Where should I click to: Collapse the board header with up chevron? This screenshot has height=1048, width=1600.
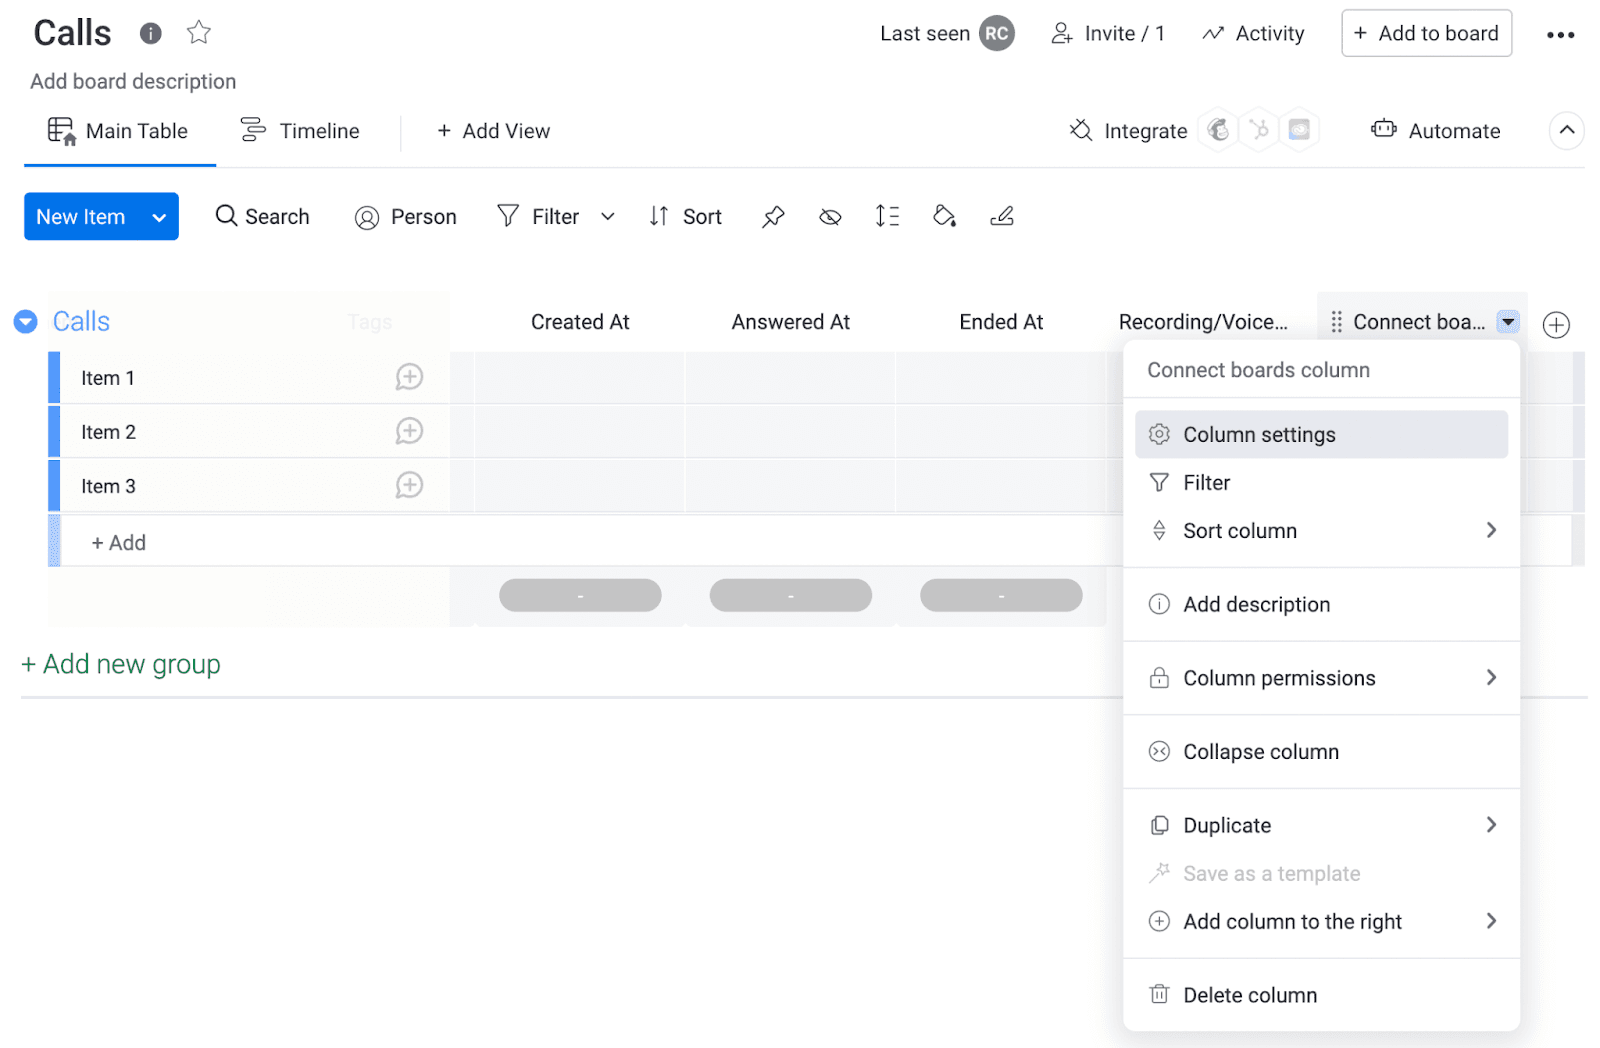coord(1566,131)
